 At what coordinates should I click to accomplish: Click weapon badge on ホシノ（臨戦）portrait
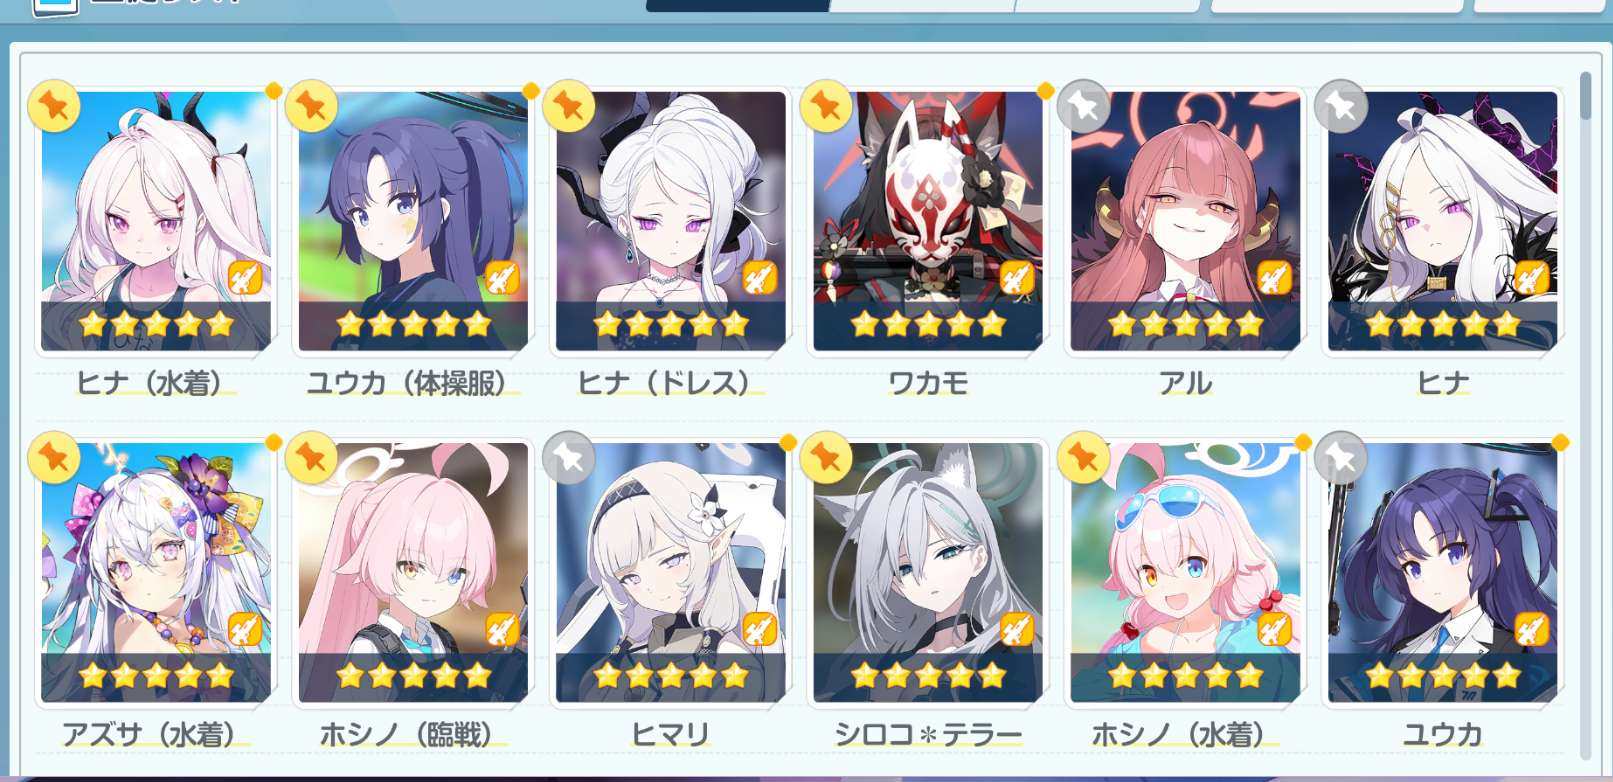[x=502, y=630]
